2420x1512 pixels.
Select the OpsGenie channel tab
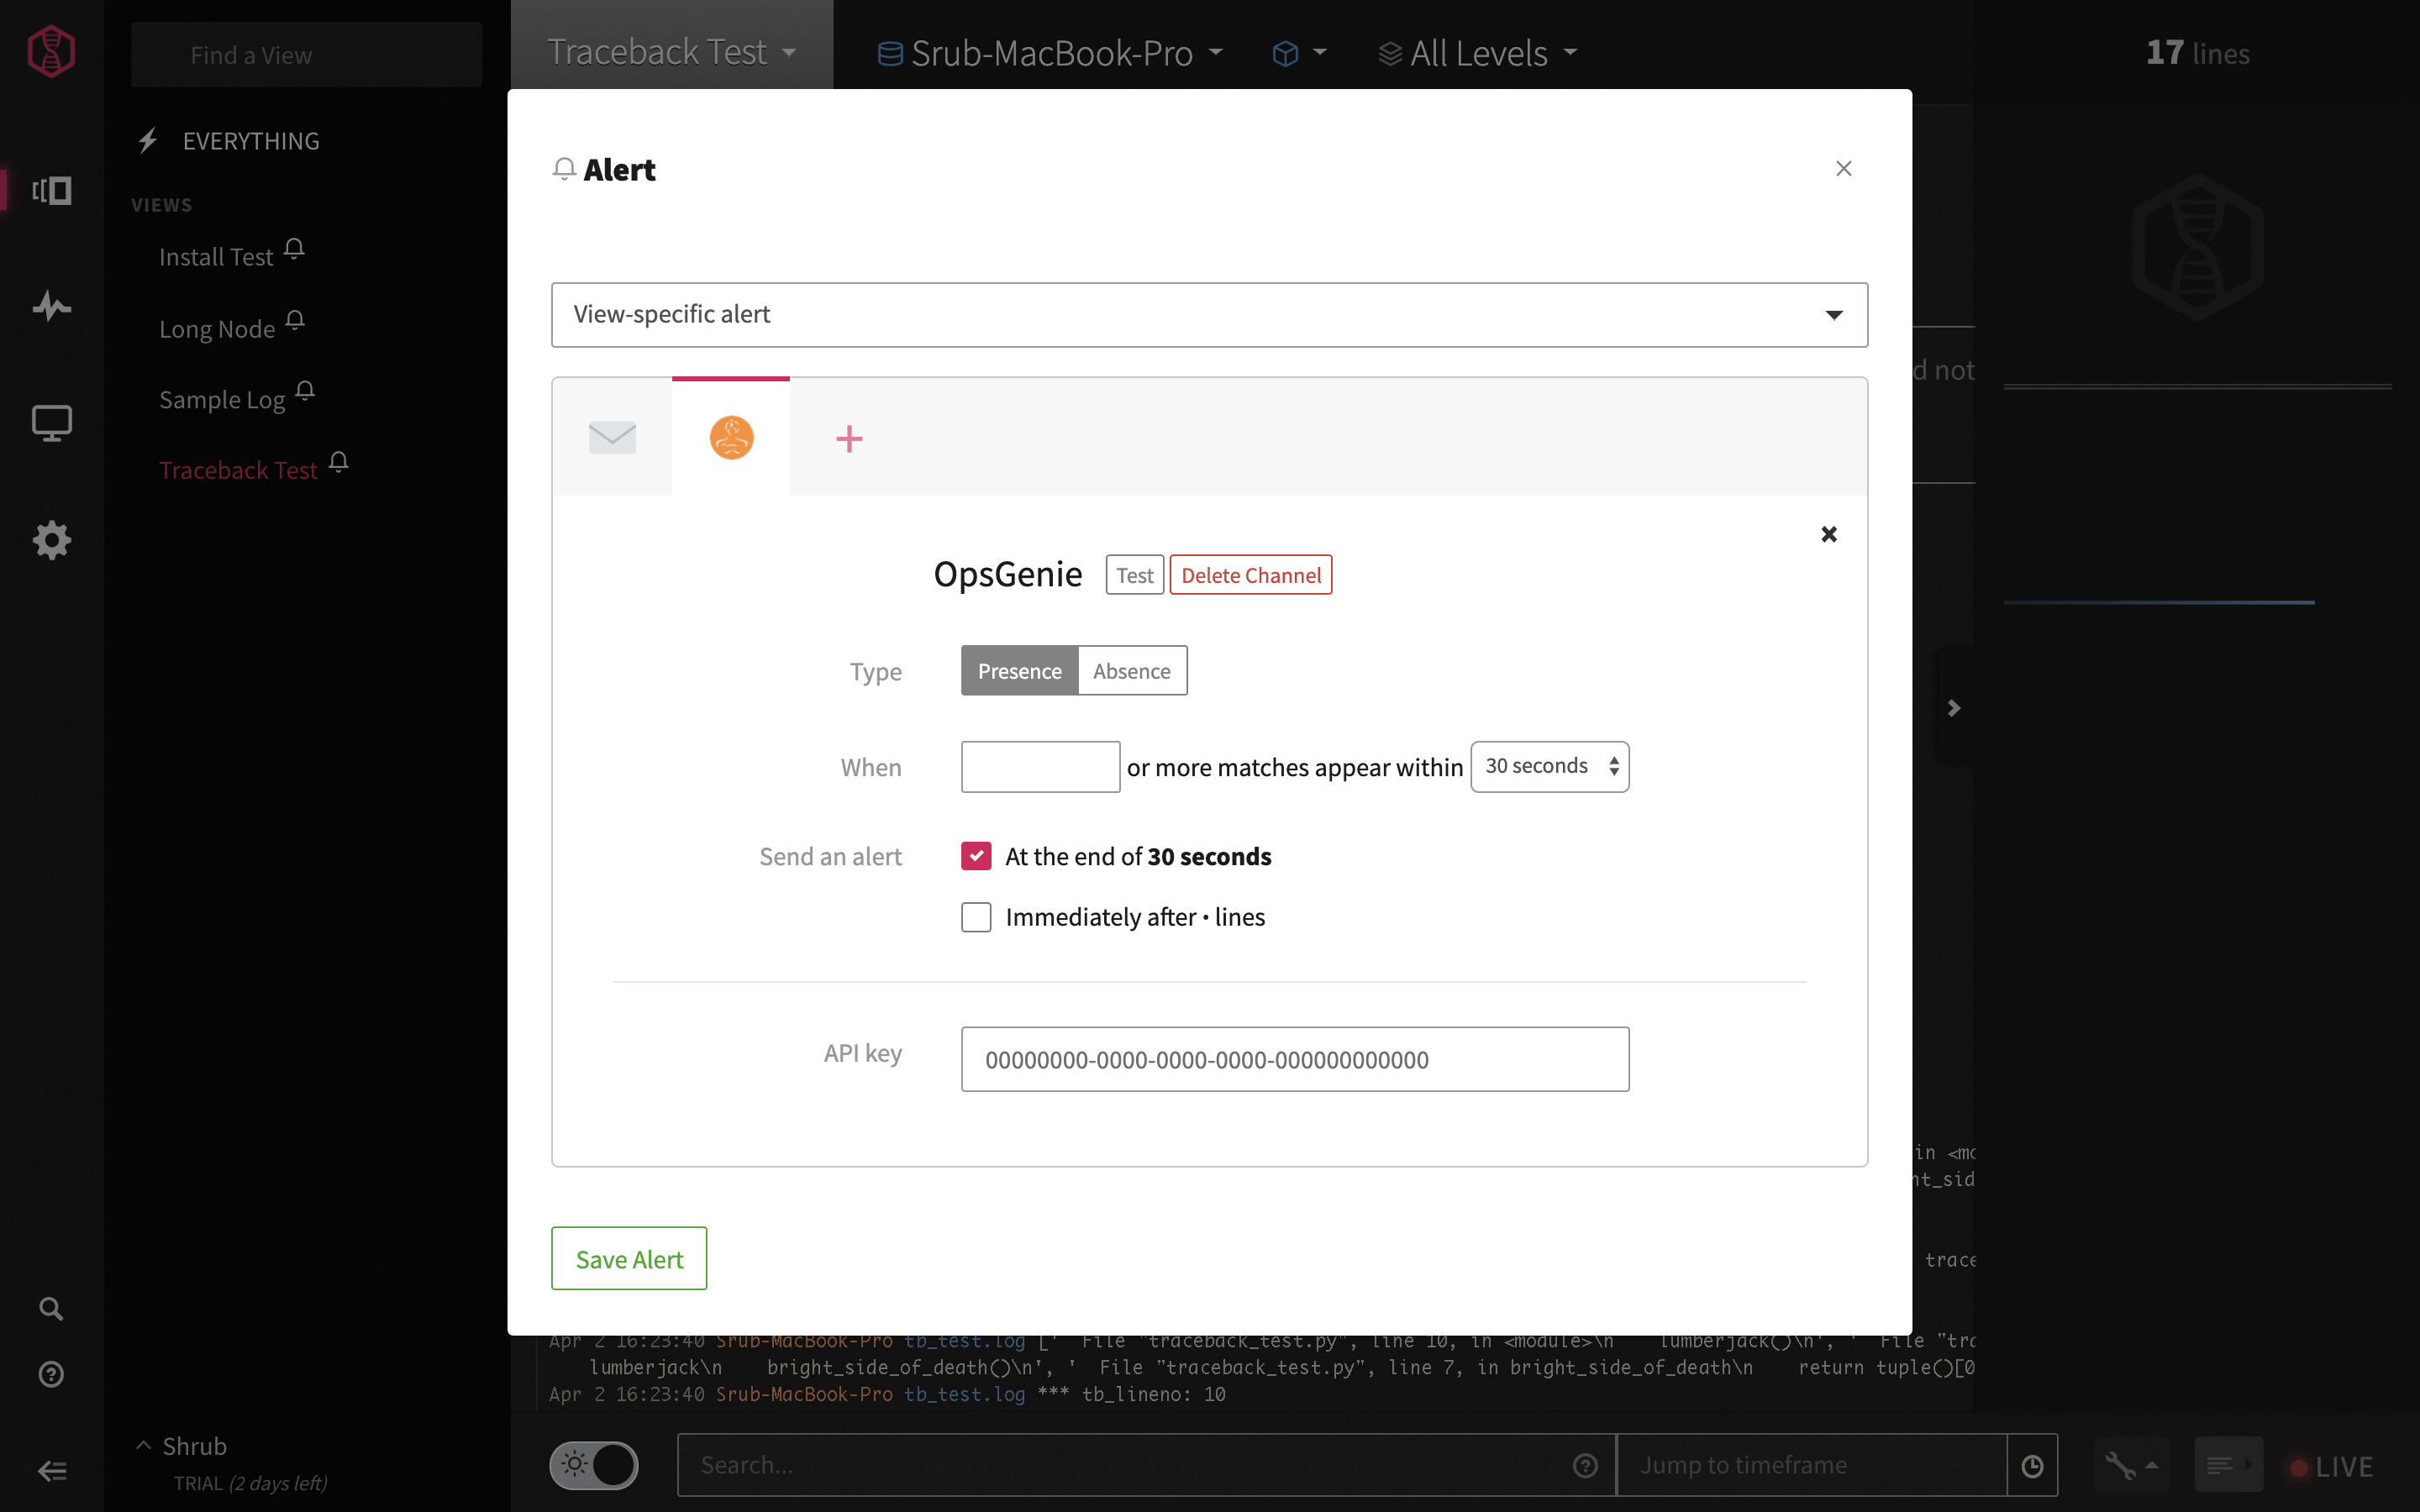click(x=731, y=438)
